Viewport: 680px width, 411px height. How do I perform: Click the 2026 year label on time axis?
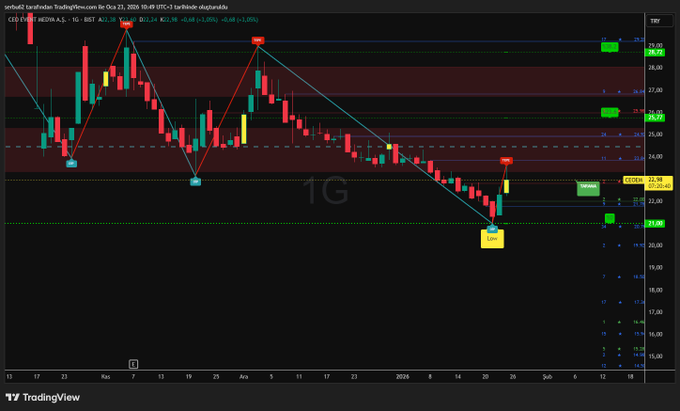pyautogui.click(x=402, y=377)
